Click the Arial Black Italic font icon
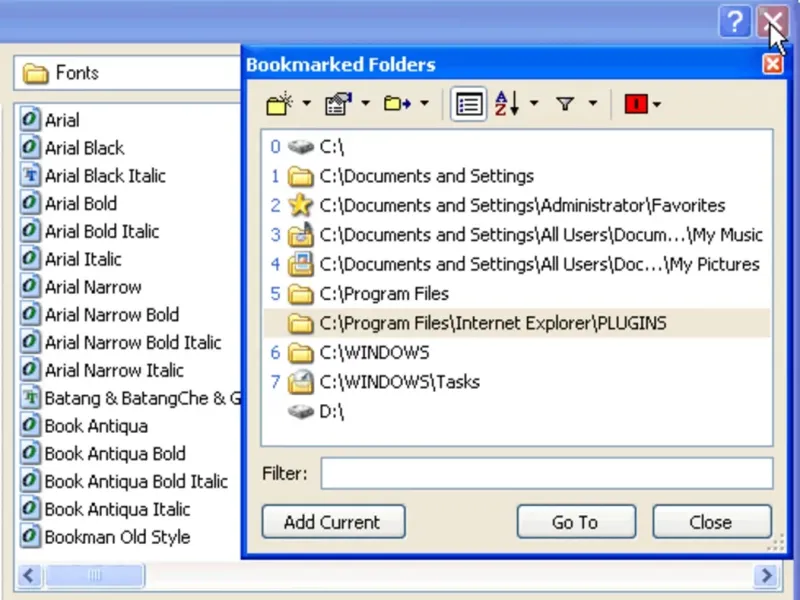Viewport: 800px width, 600px height. click(x=30, y=175)
